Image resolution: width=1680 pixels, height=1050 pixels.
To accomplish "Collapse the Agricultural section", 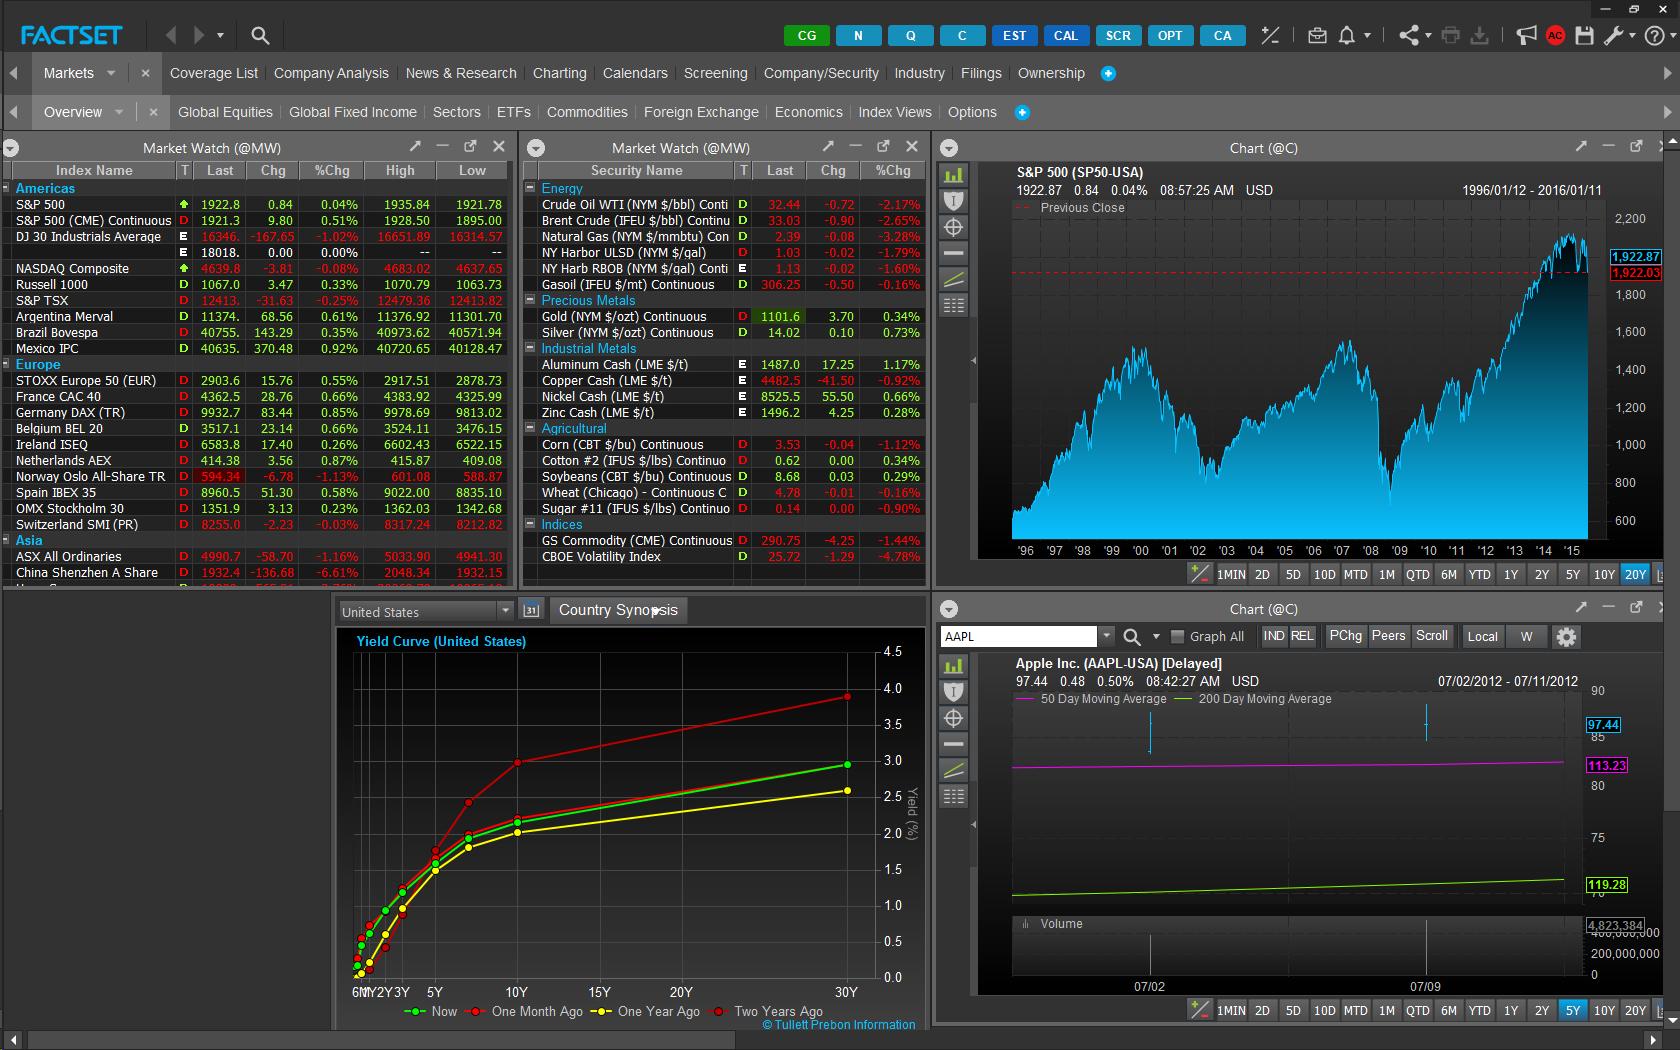I will [x=531, y=428].
